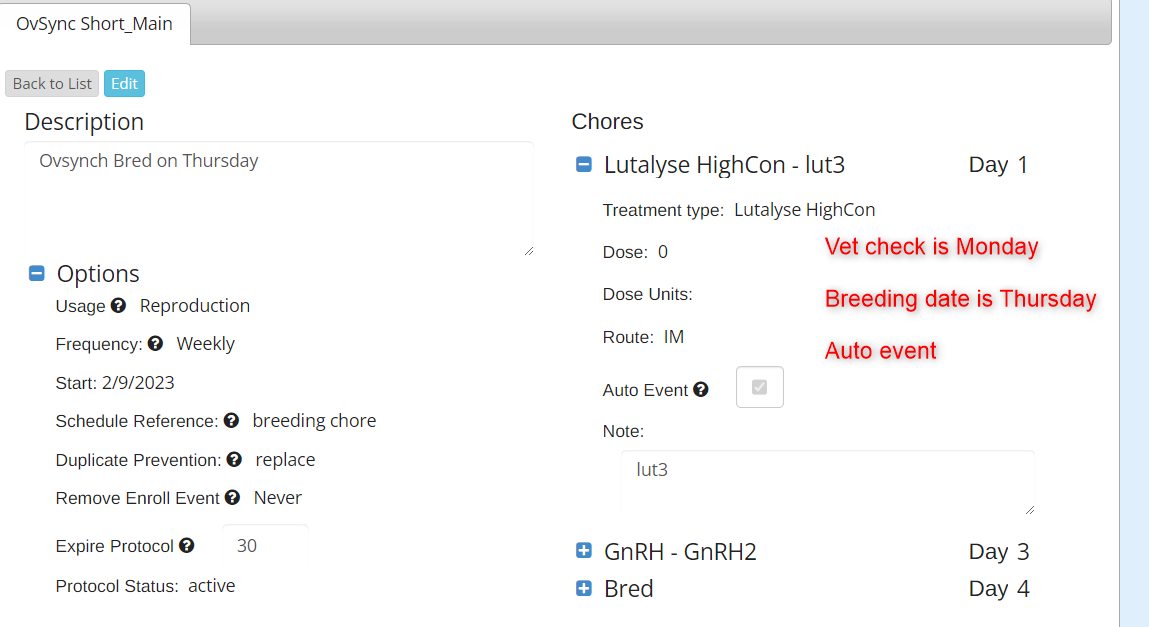Toggle the Auto Event checkbox

click(760, 387)
